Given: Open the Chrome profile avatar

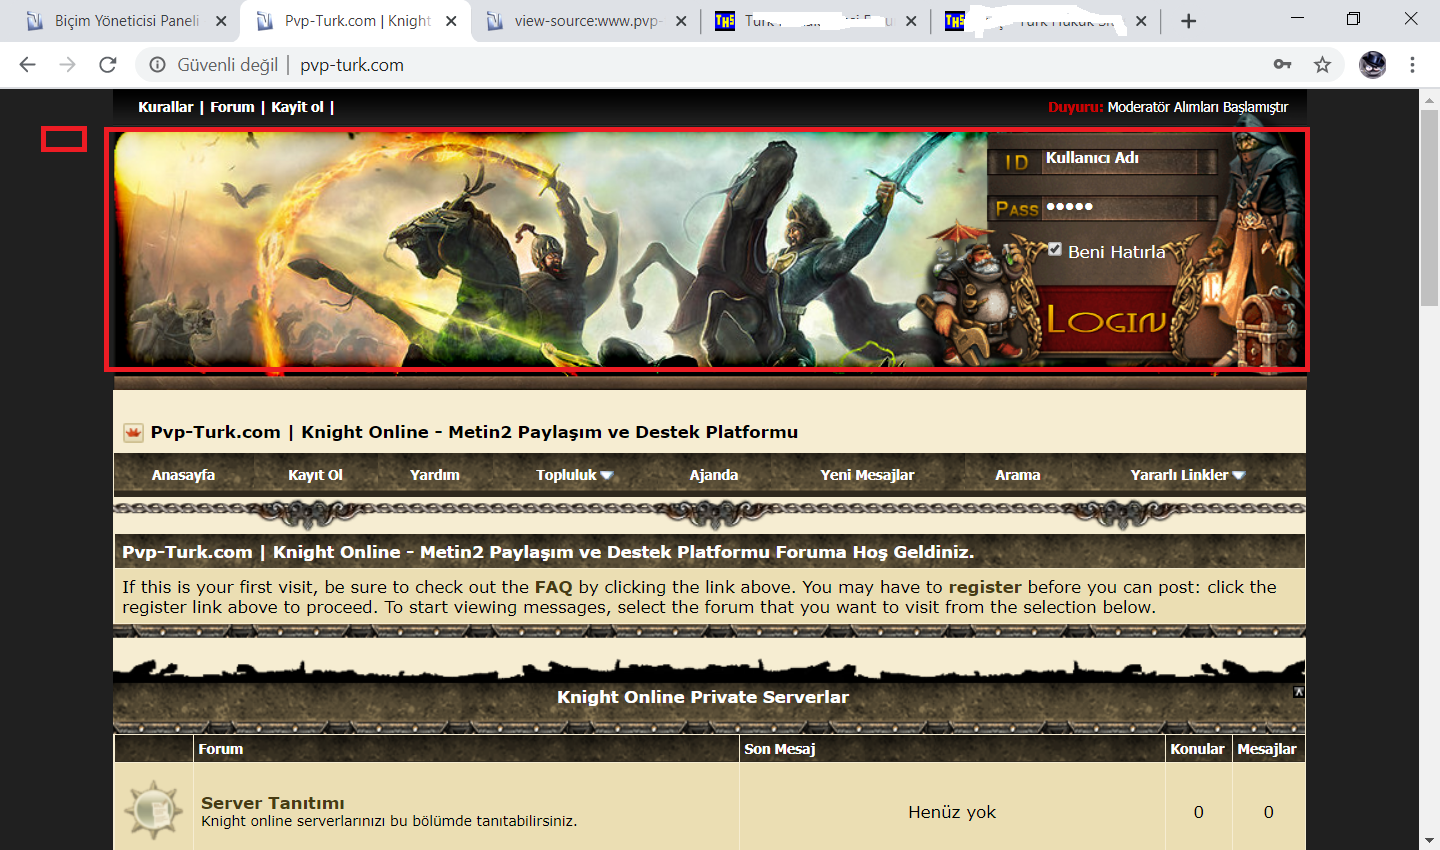Looking at the screenshot, I should click(1372, 65).
